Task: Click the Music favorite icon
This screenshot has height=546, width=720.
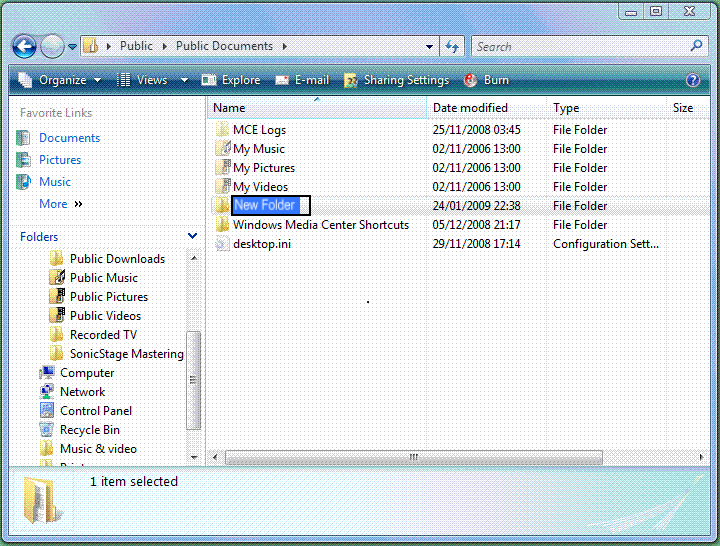Action: (x=23, y=182)
